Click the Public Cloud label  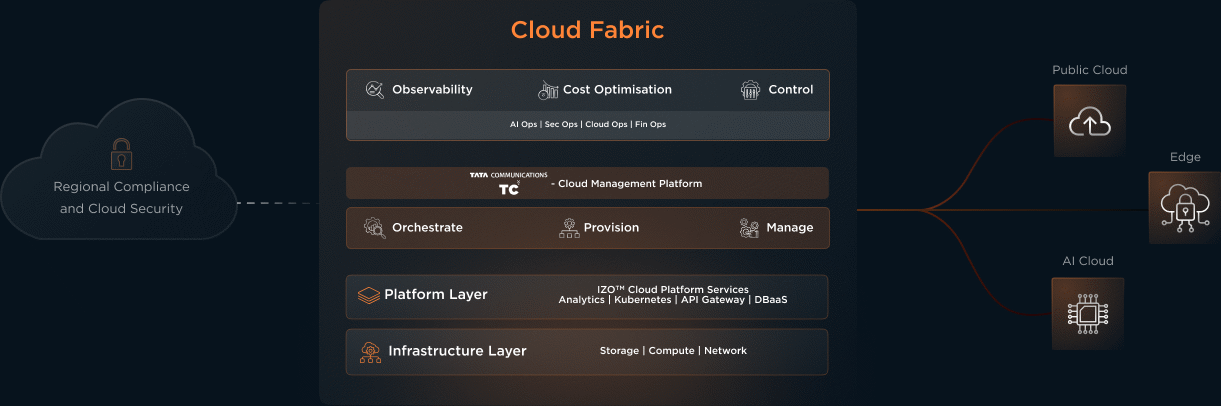(1090, 70)
